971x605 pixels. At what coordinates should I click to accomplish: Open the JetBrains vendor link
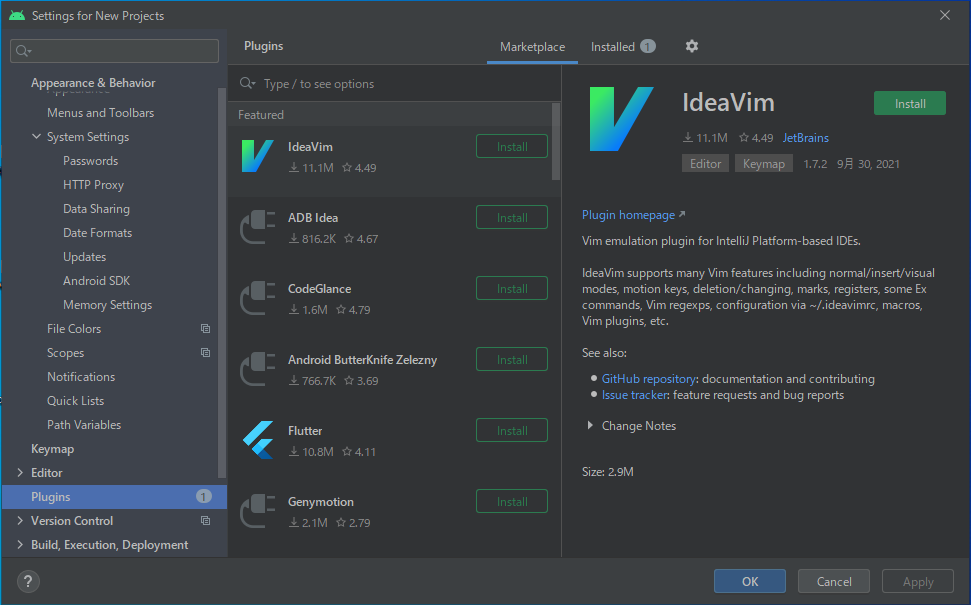(x=806, y=138)
